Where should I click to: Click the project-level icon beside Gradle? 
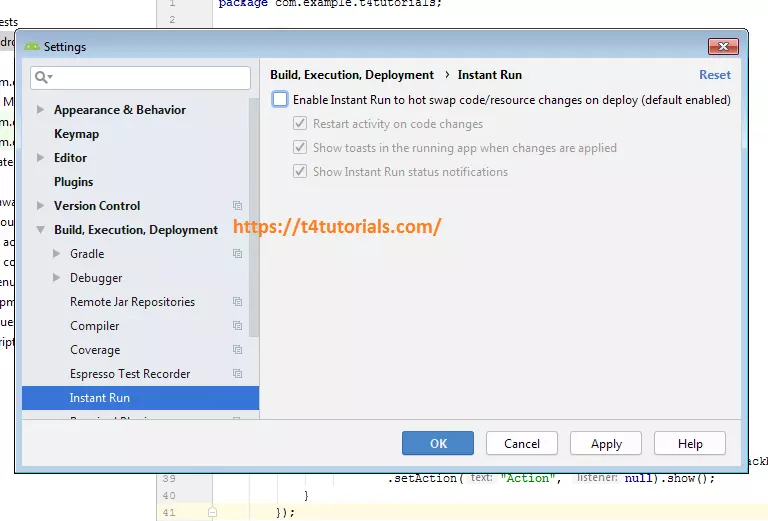tap(237, 254)
